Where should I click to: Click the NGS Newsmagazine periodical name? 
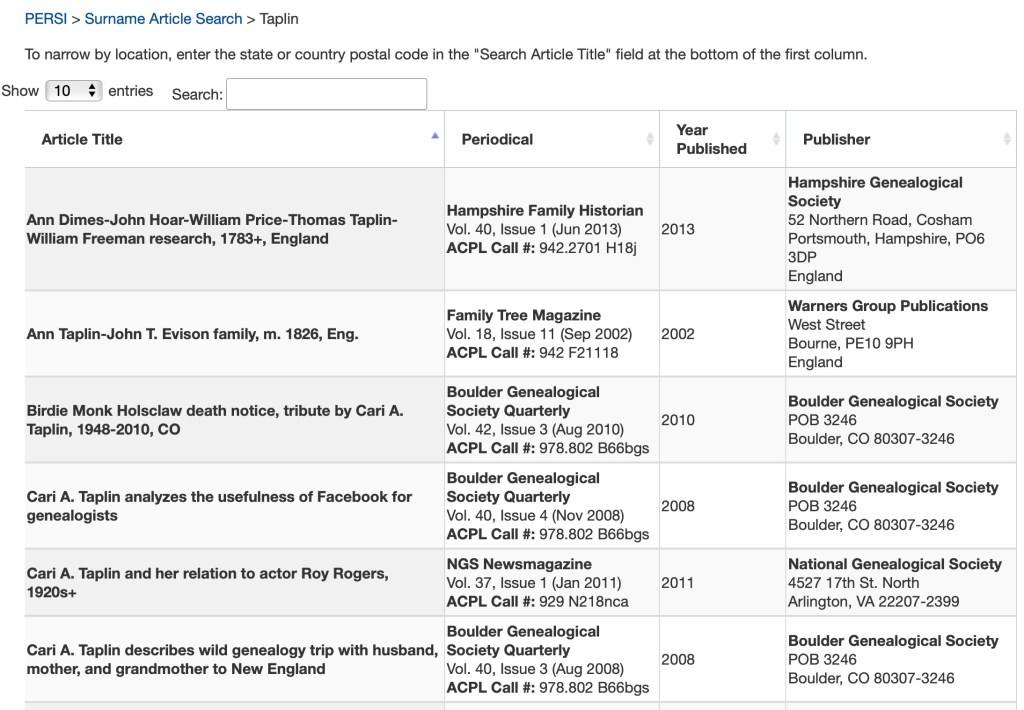click(x=519, y=564)
